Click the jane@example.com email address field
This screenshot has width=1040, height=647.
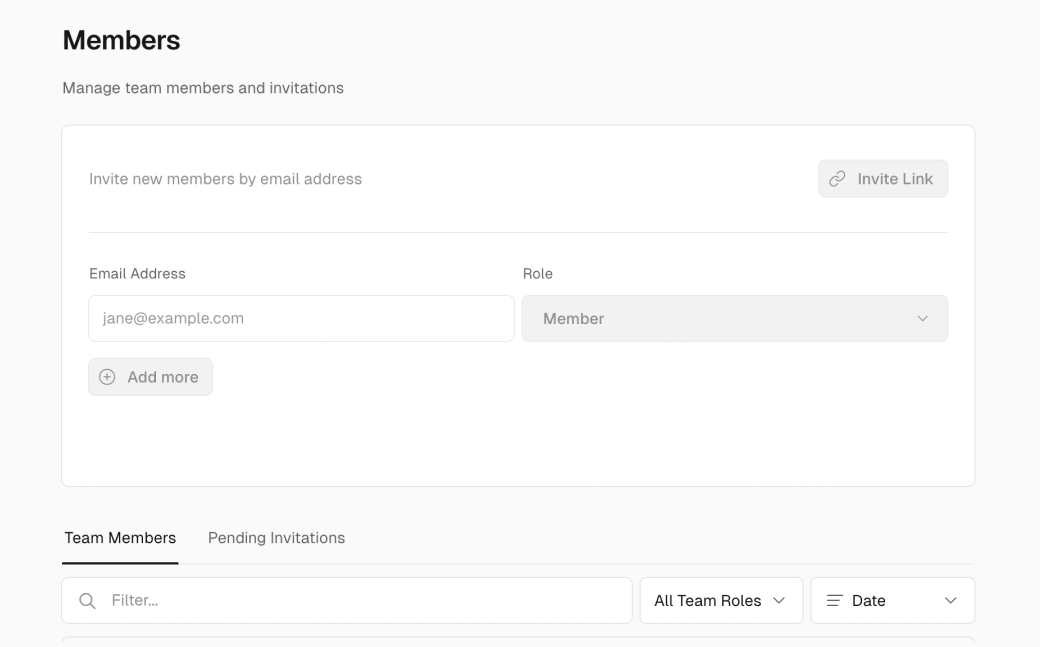click(x=300, y=318)
